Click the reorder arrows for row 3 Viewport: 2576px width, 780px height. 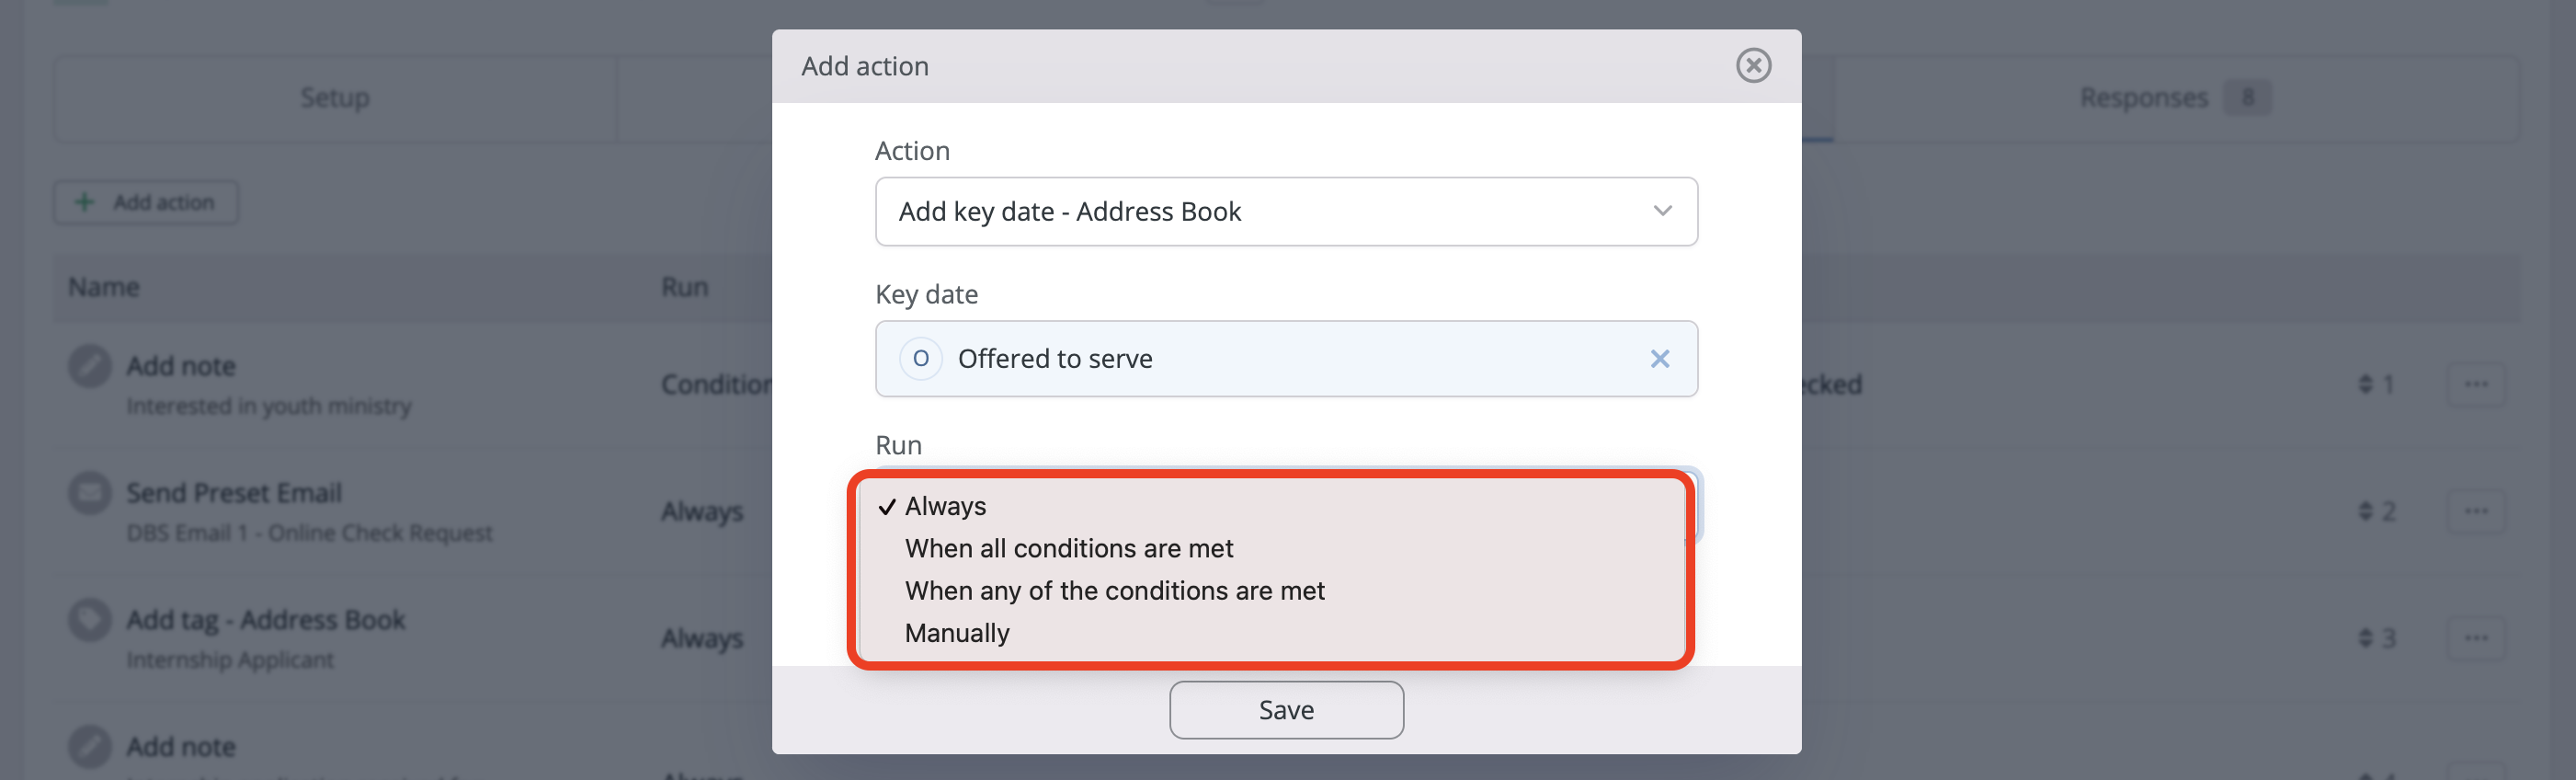click(2365, 639)
